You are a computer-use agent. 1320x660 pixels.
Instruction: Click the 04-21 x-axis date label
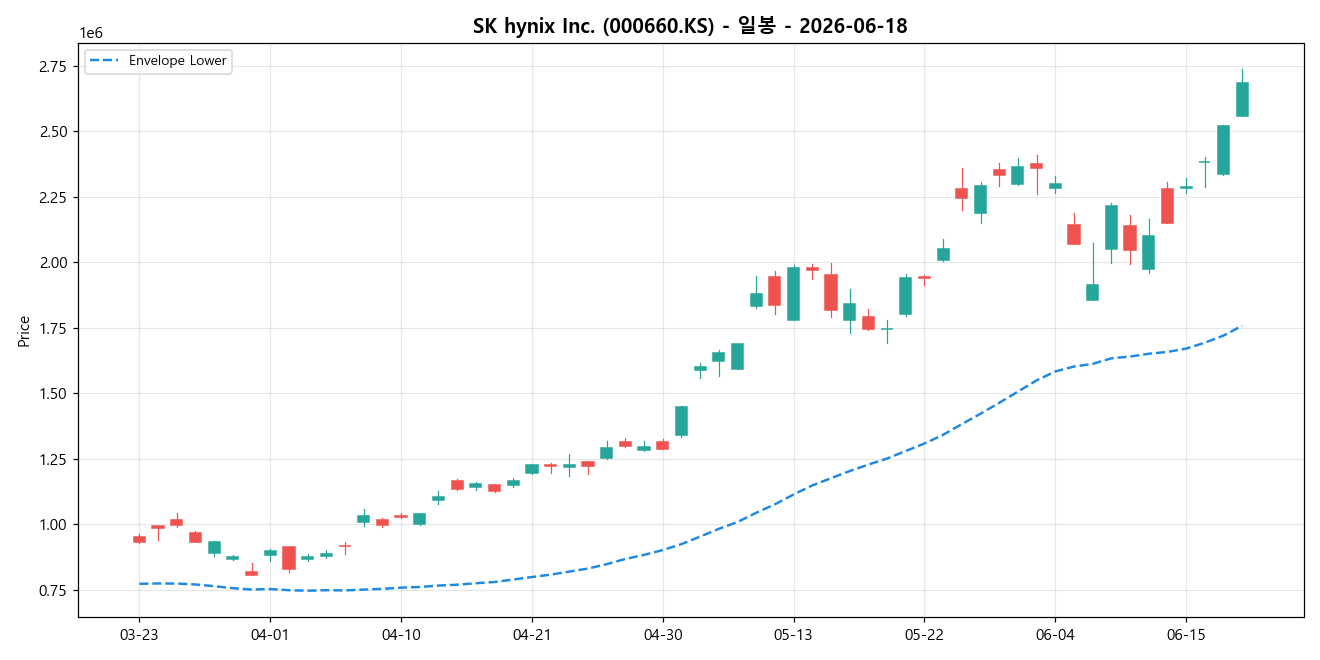[532, 635]
